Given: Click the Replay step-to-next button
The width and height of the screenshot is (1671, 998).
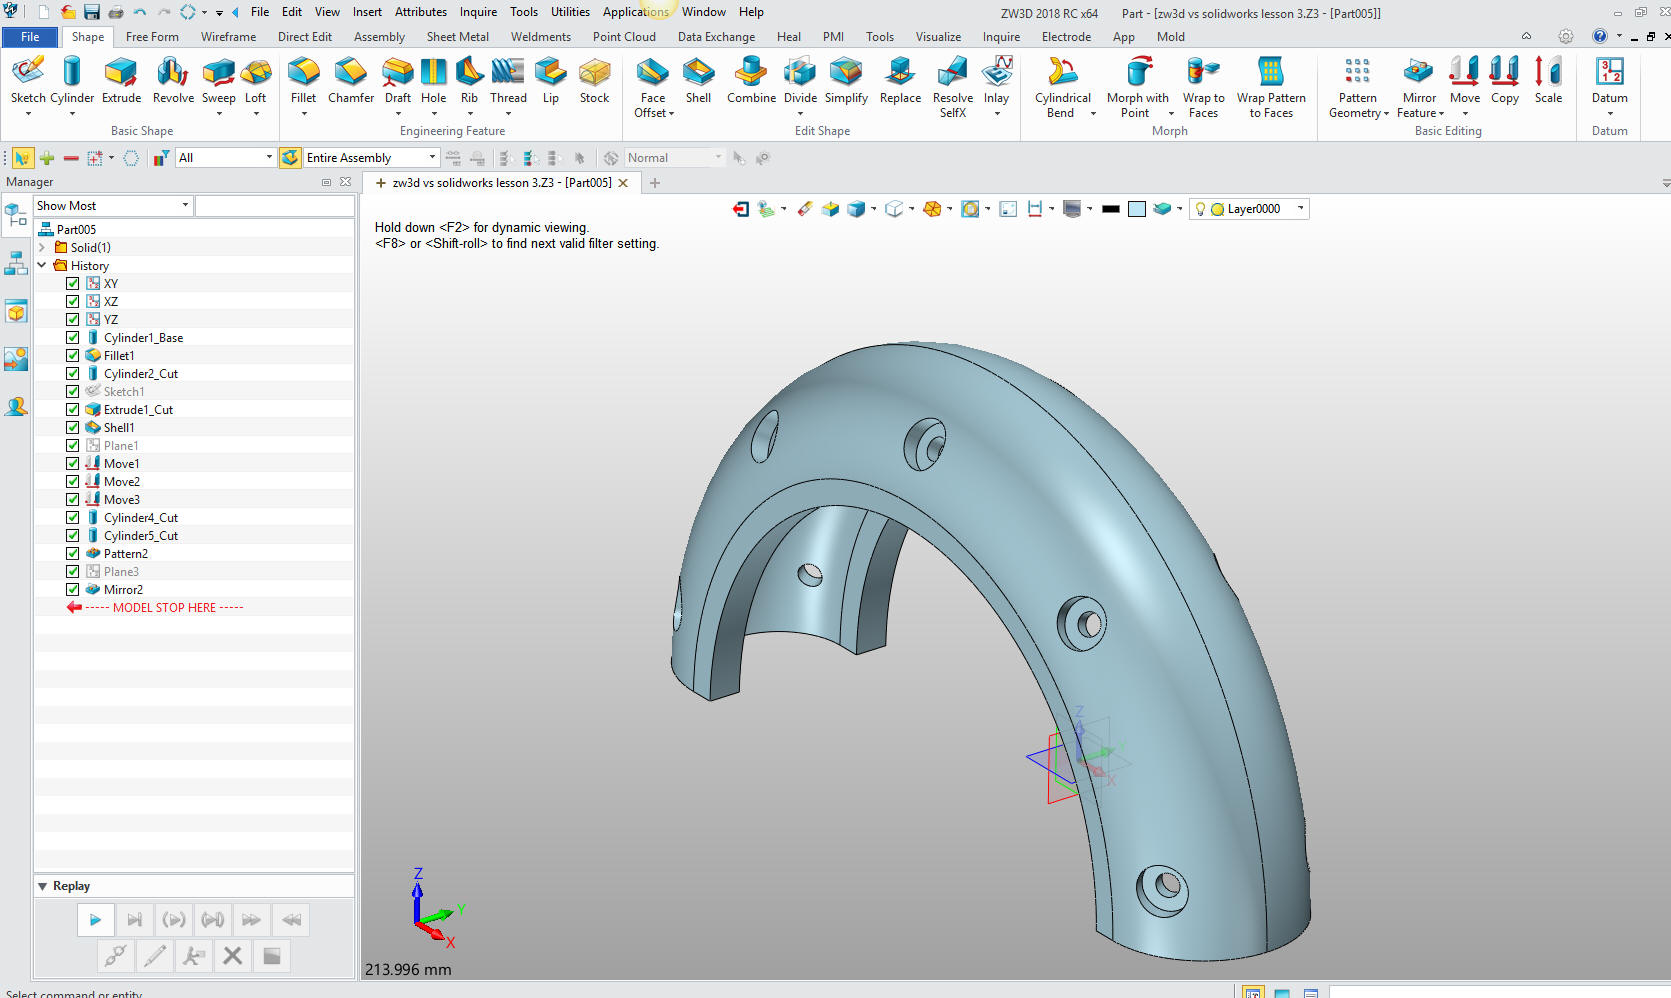Looking at the screenshot, I should (134, 920).
